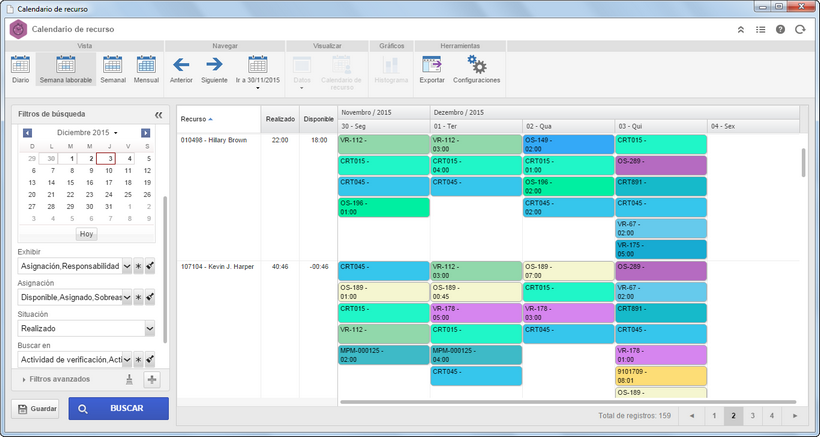Switch to Mensual monthly view
The height and width of the screenshot is (437, 820).
tap(146, 70)
